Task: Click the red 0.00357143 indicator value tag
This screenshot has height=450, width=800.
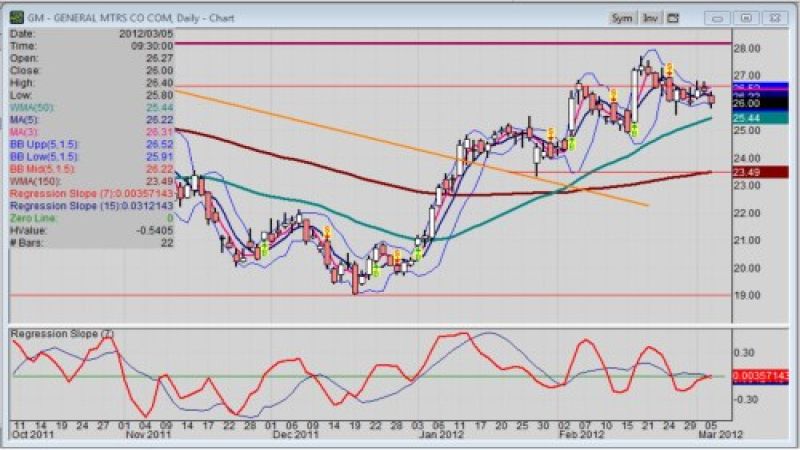Action: 760,377
